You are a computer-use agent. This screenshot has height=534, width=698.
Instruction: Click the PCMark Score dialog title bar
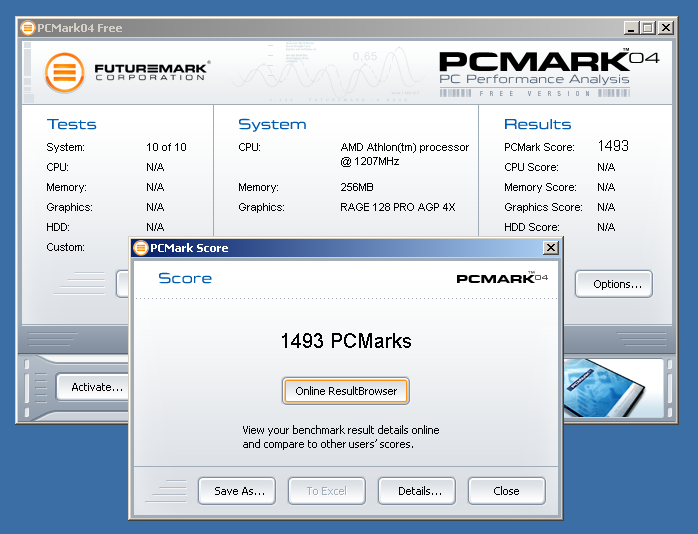coord(346,248)
